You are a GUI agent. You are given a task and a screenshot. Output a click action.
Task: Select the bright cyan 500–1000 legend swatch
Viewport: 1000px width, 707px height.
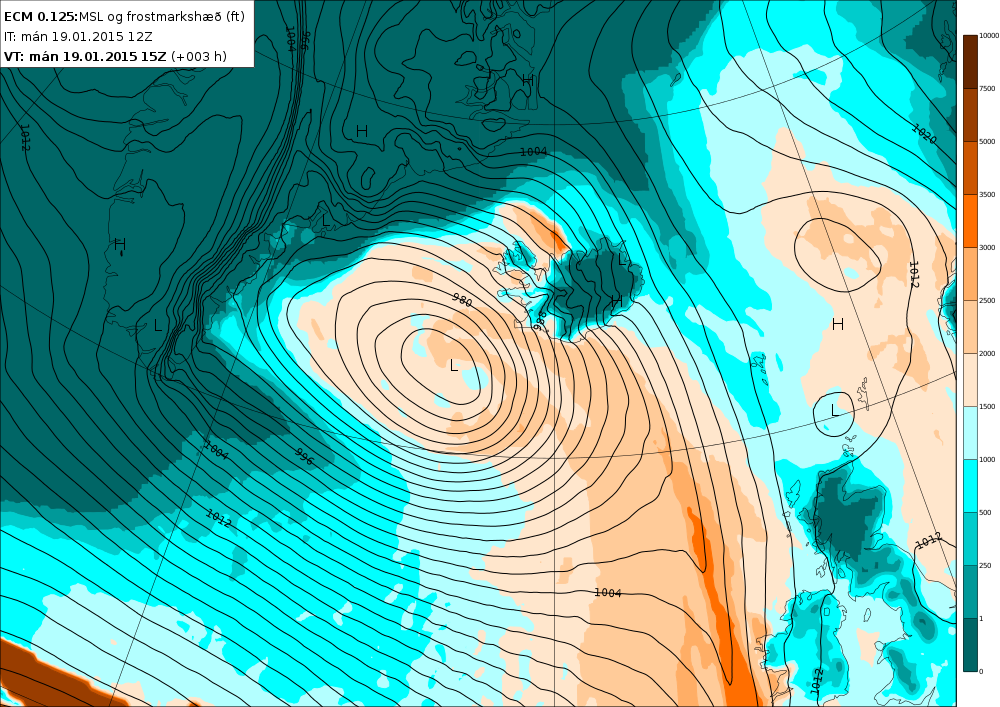coord(970,485)
